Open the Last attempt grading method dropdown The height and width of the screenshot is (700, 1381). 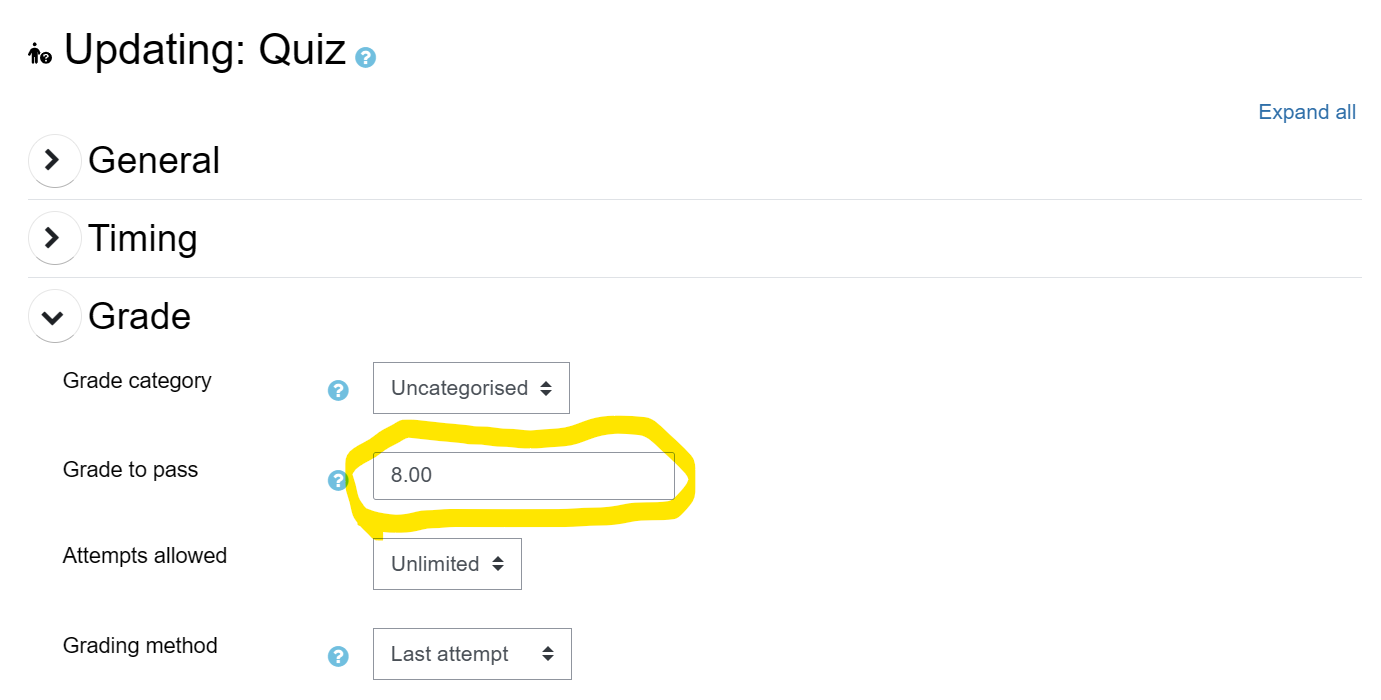coord(472,654)
